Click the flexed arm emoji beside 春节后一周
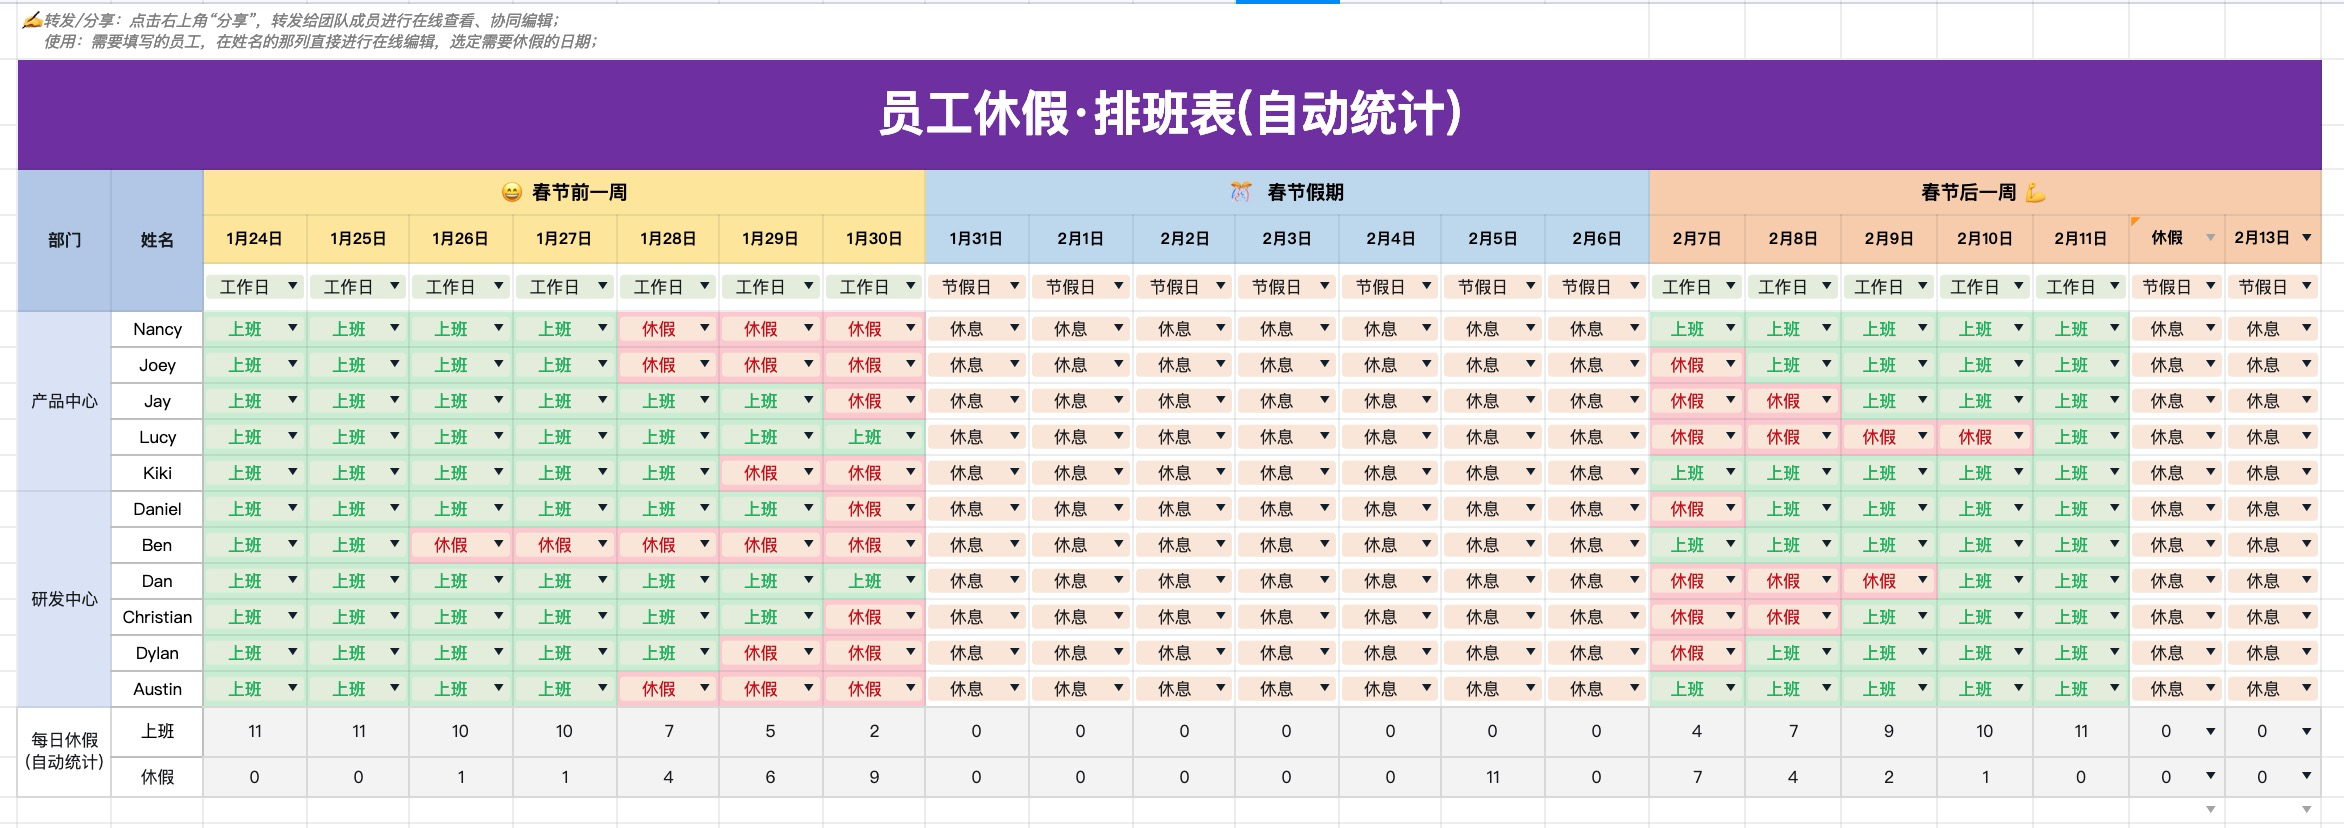This screenshot has height=828, width=2344. [2035, 192]
